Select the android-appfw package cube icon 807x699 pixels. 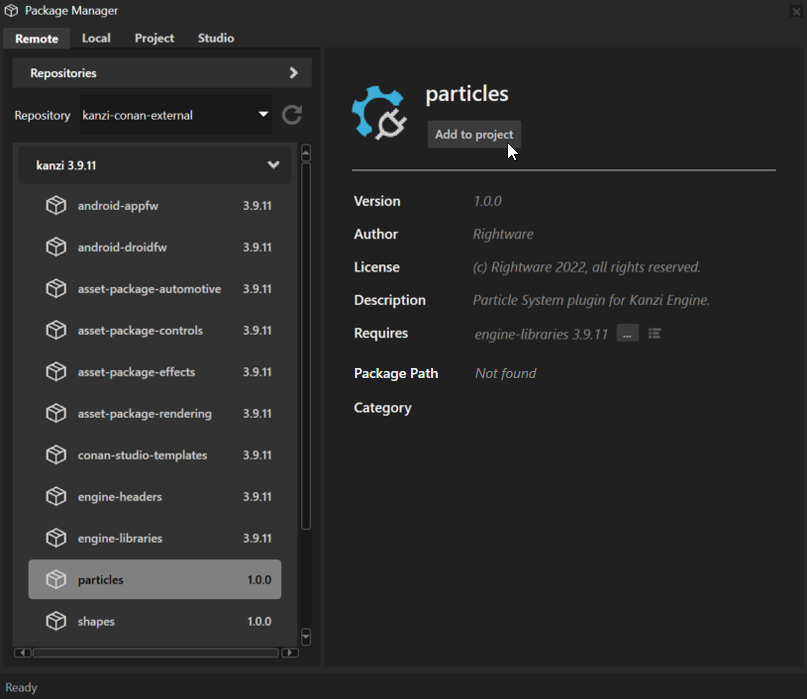tap(56, 205)
